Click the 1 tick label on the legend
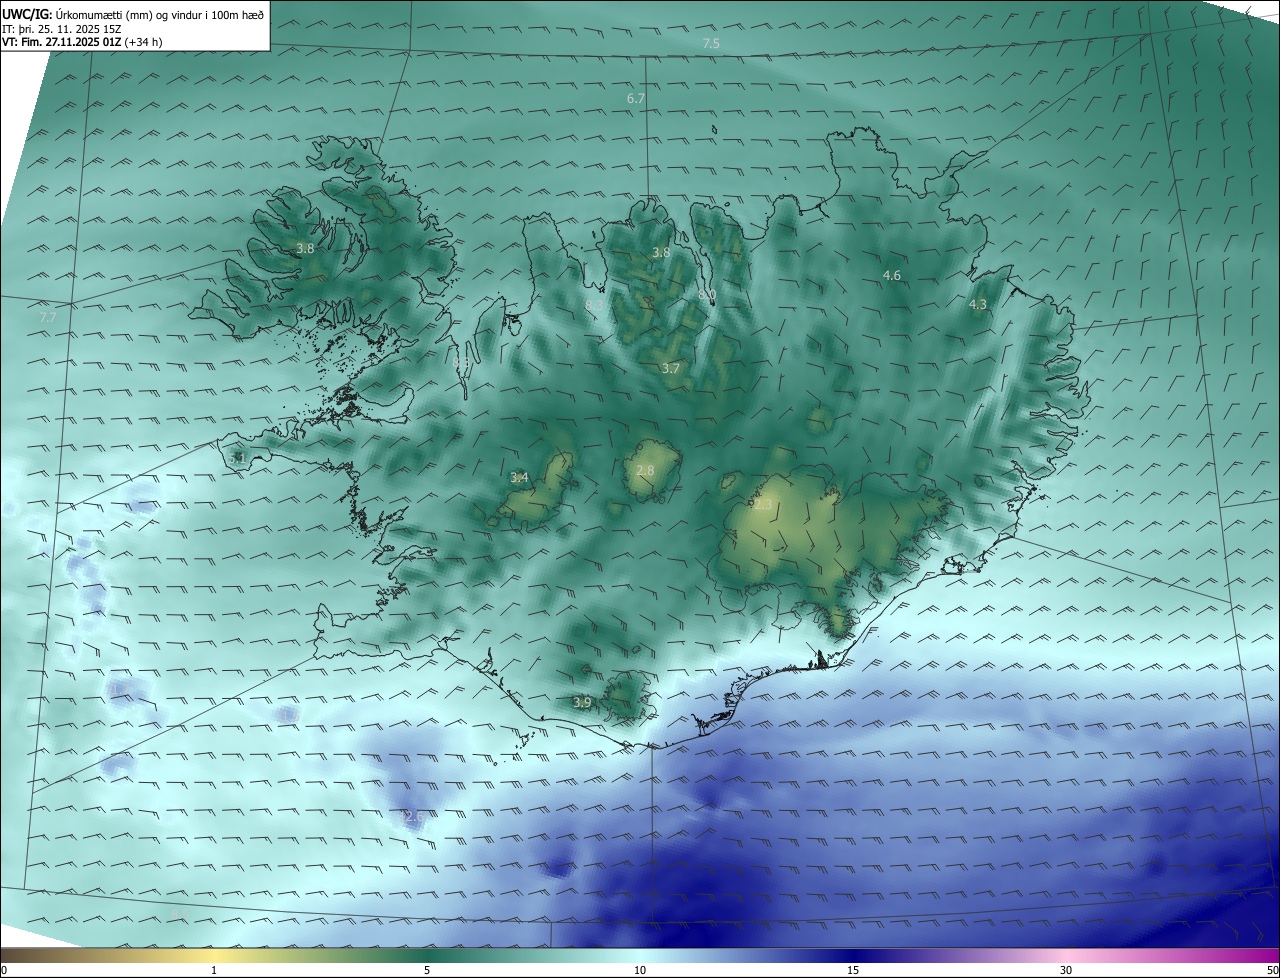The width and height of the screenshot is (1280, 978). pyautogui.click(x=214, y=970)
